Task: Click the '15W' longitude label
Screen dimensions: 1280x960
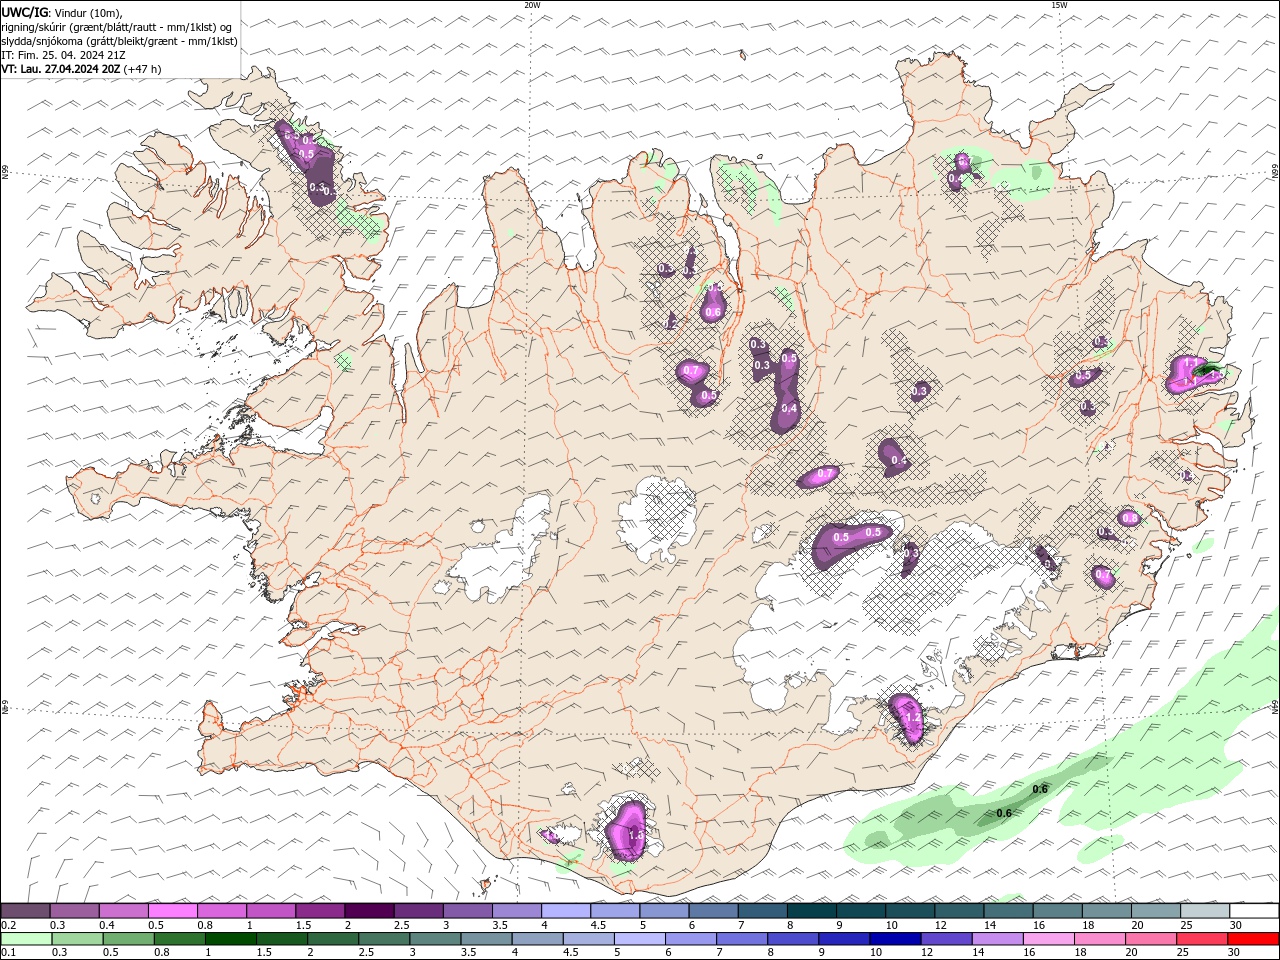Action: pos(1059,5)
